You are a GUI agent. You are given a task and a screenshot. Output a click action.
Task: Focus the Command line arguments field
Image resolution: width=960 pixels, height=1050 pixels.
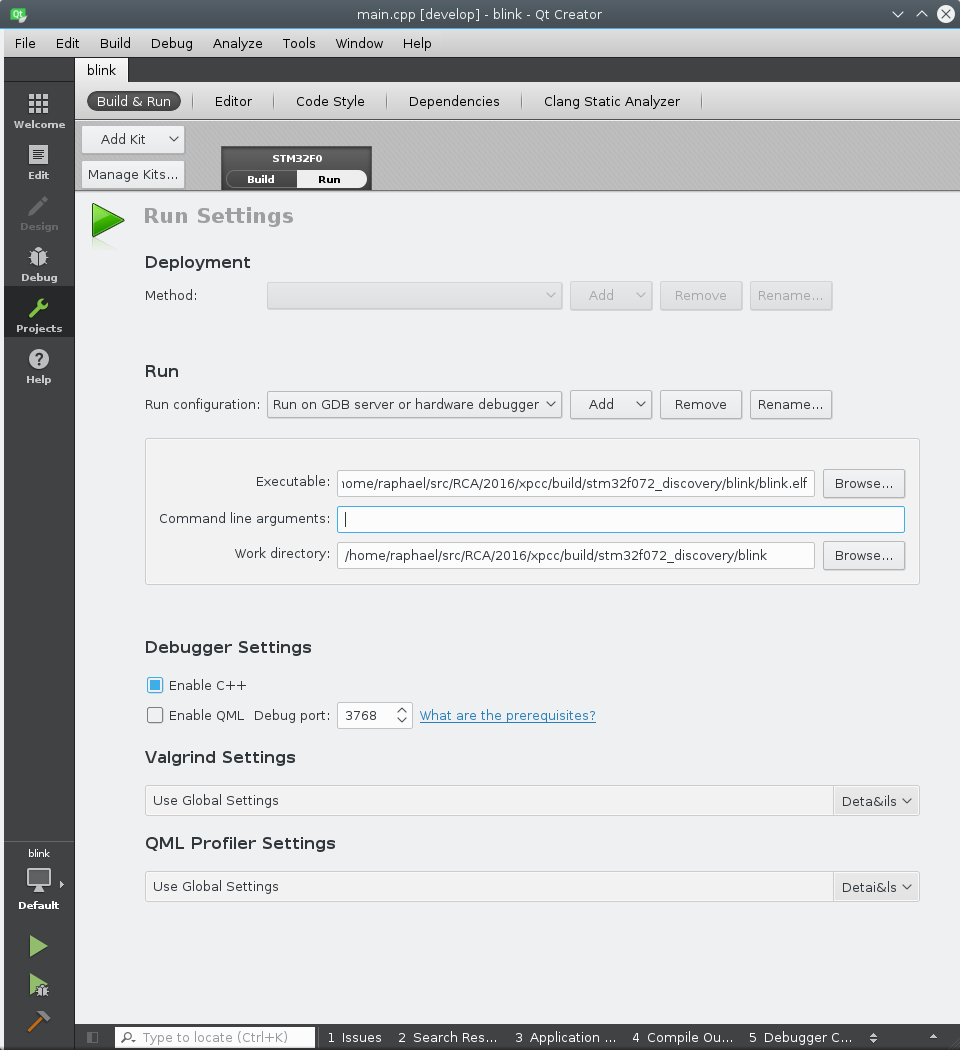pos(621,520)
